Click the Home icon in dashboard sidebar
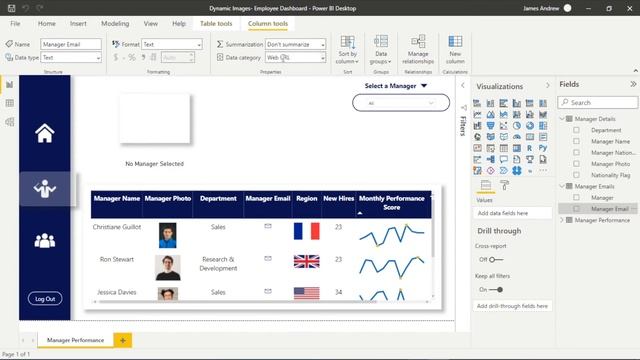The width and height of the screenshot is (640, 360). [44, 133]
